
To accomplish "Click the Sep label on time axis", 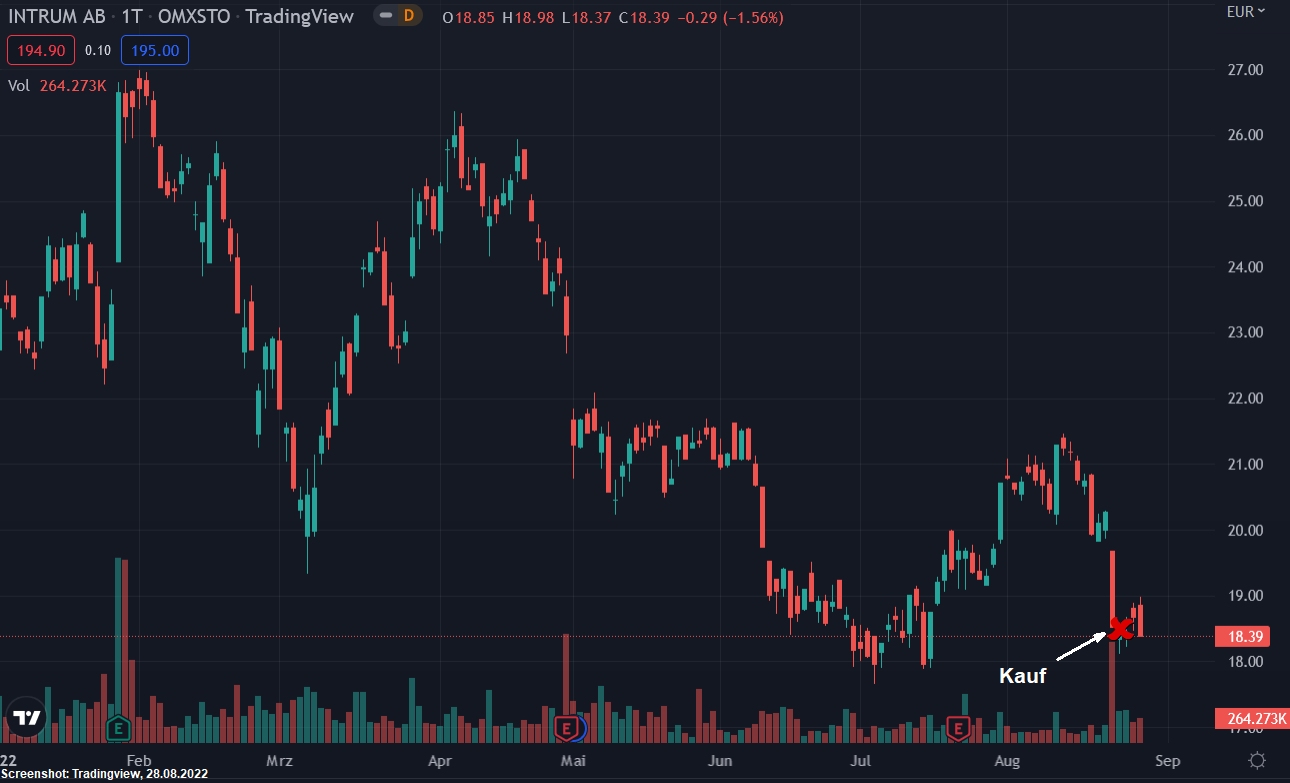I will (x=1168, y=760).
